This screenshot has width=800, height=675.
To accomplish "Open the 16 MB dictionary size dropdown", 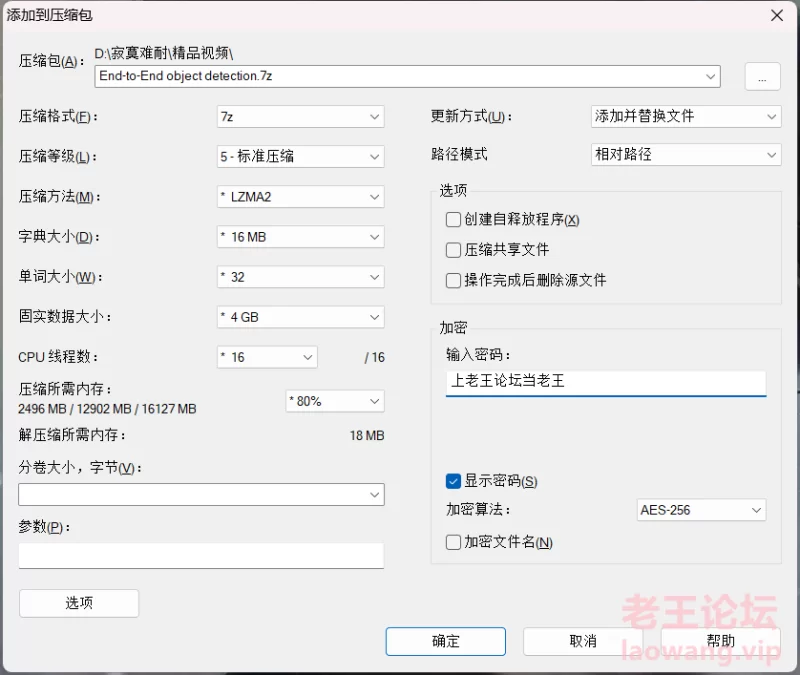I will (301, 237).
